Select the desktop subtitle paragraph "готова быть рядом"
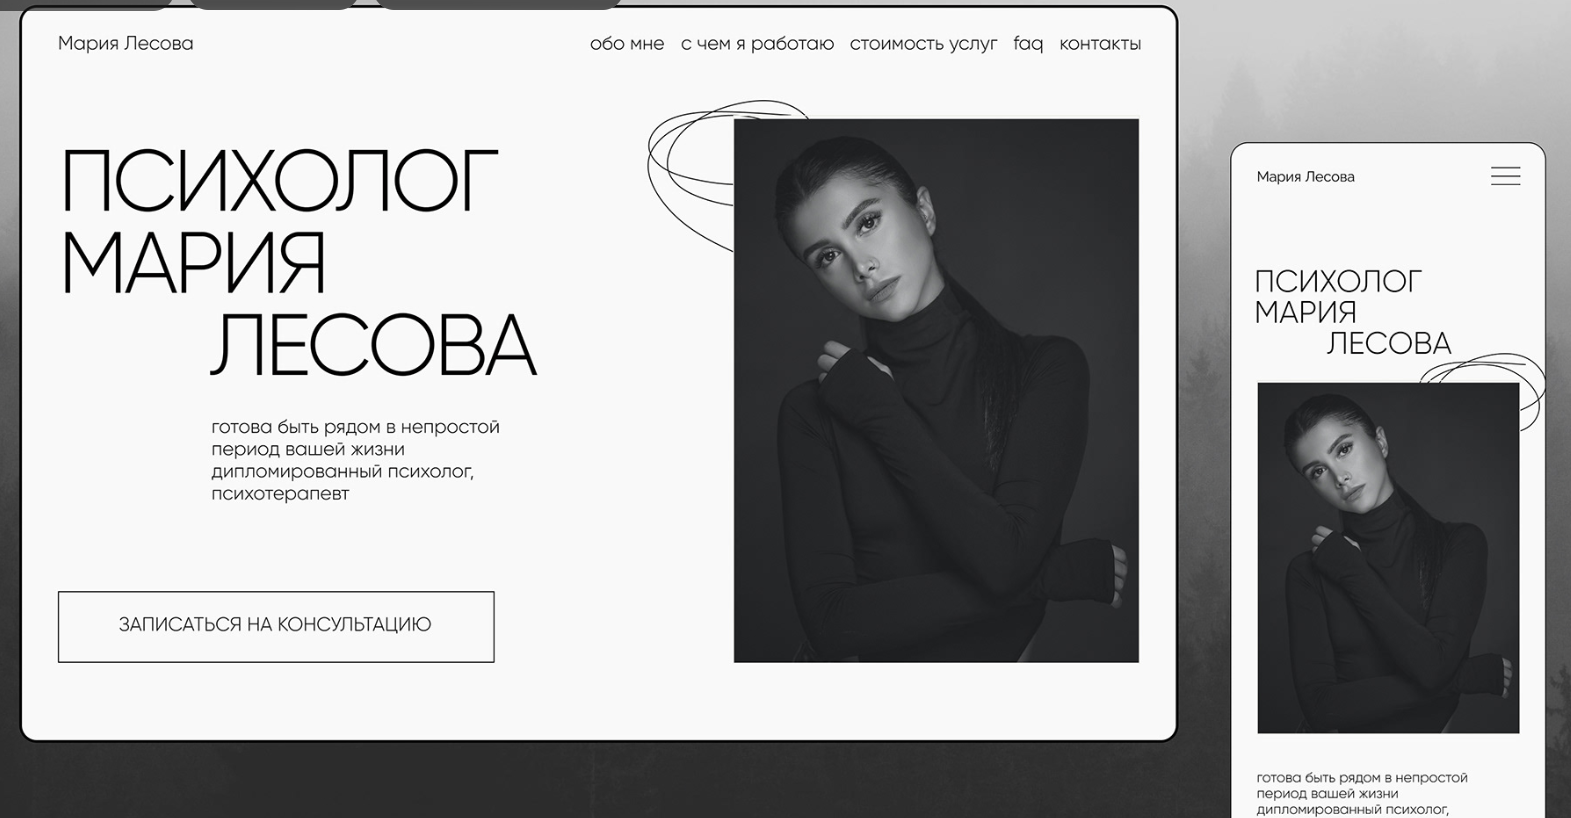The width and height of the screenshot is (1571, 818). click(355, 459)
